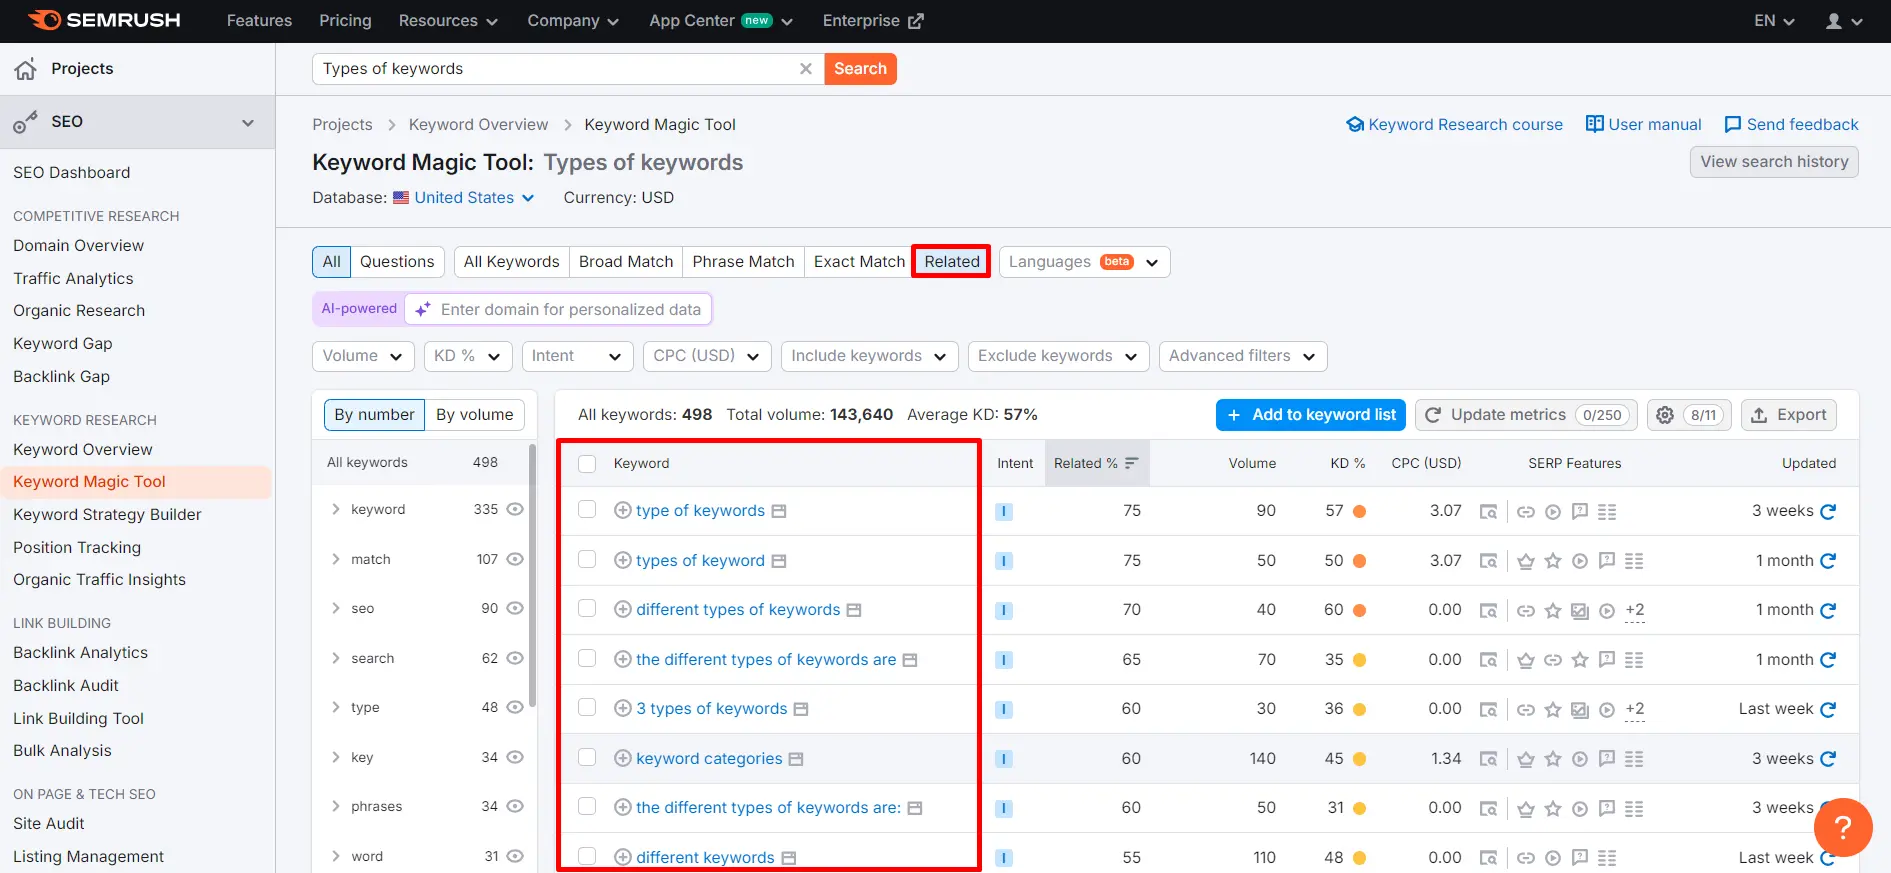The width and height of the screenshot is (1891, 873).
Task: Open the CPC (USD) filter dropdown
Action: coord(707,356)
